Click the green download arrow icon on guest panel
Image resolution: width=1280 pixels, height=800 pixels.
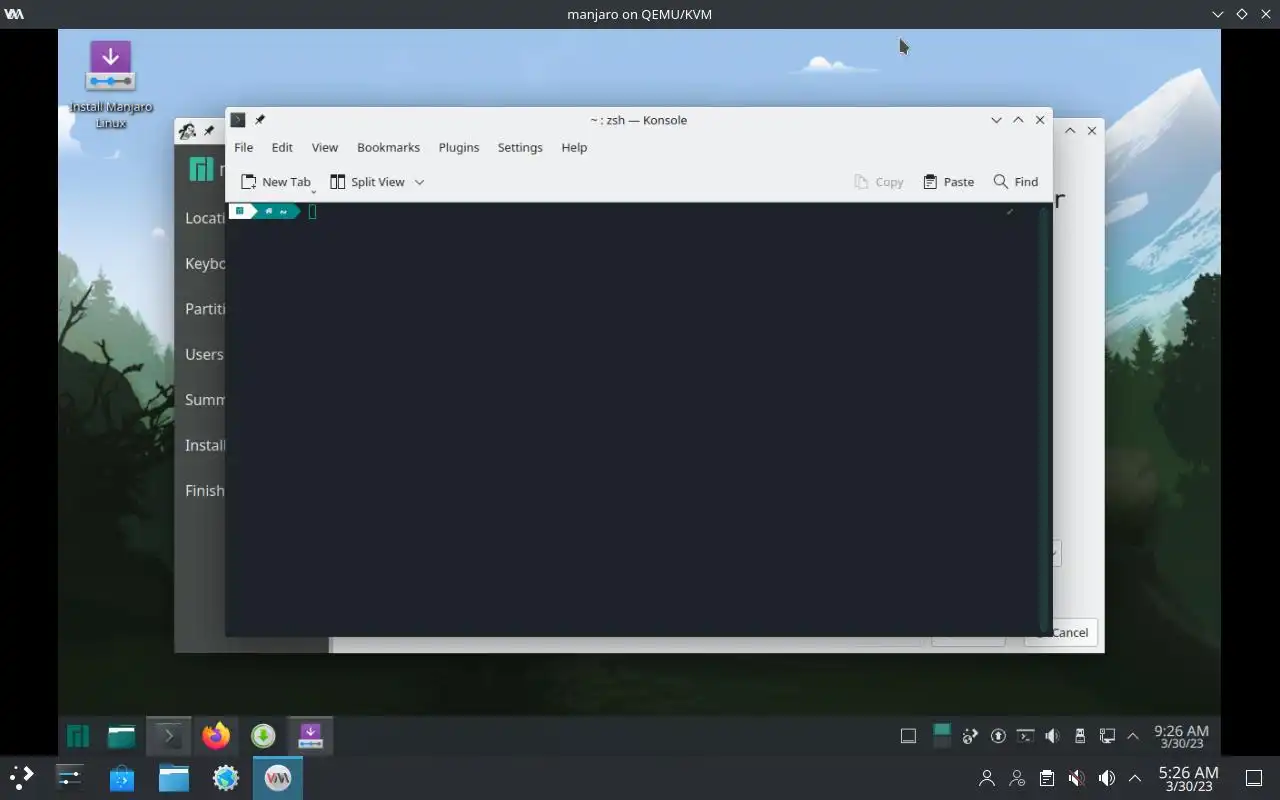[x=263, y=737]
